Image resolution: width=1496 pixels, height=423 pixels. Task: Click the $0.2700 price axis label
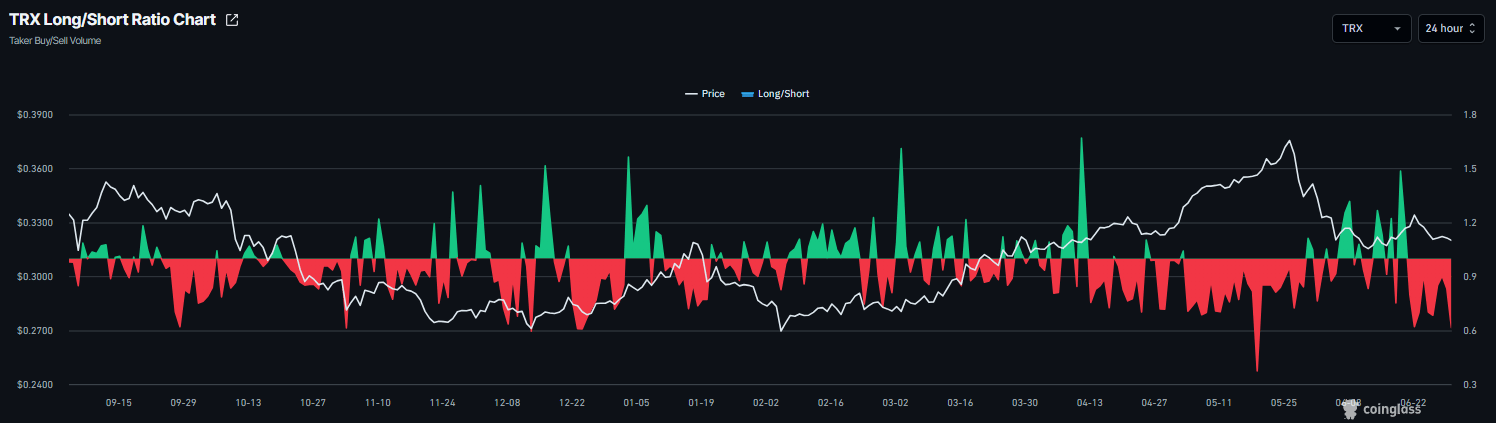tap(34, 331)
